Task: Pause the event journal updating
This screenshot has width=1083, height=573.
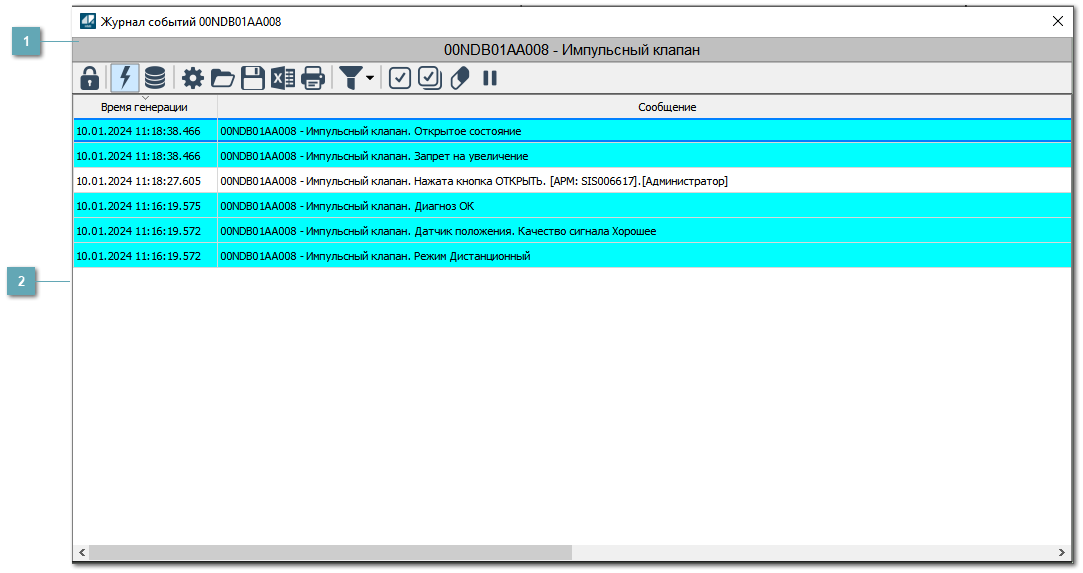Action: pos(490,78)
